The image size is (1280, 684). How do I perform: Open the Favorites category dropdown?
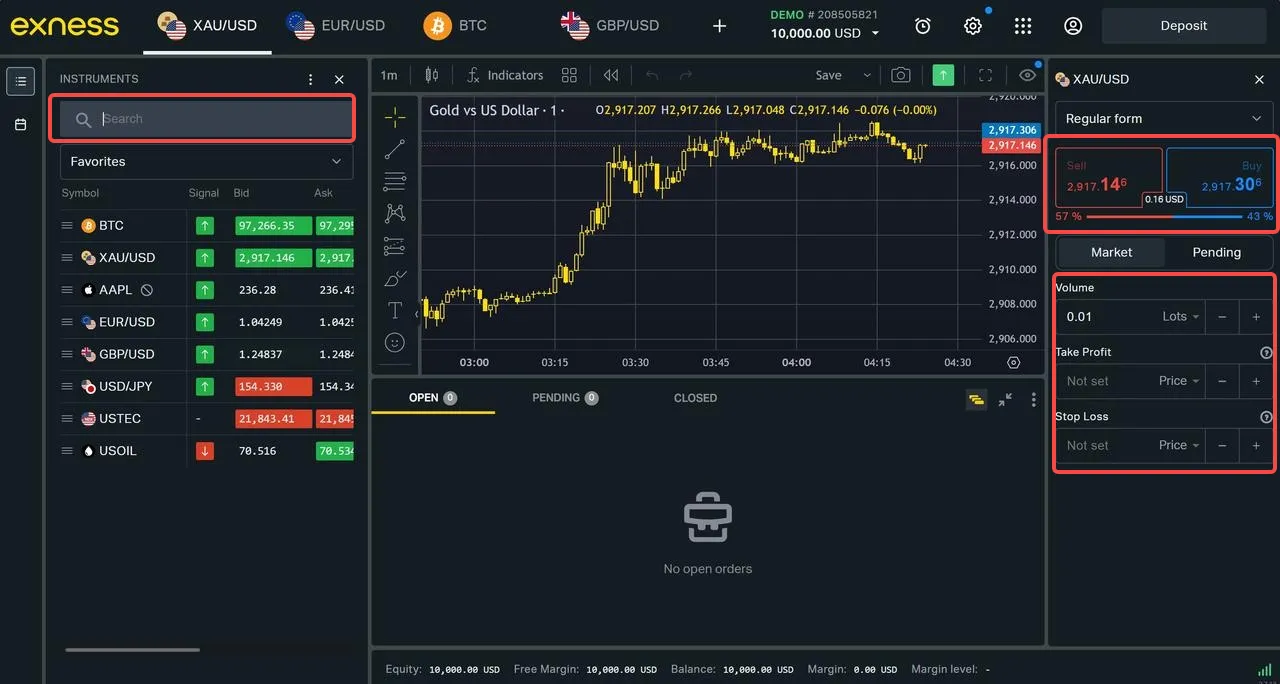click(206, 161)
